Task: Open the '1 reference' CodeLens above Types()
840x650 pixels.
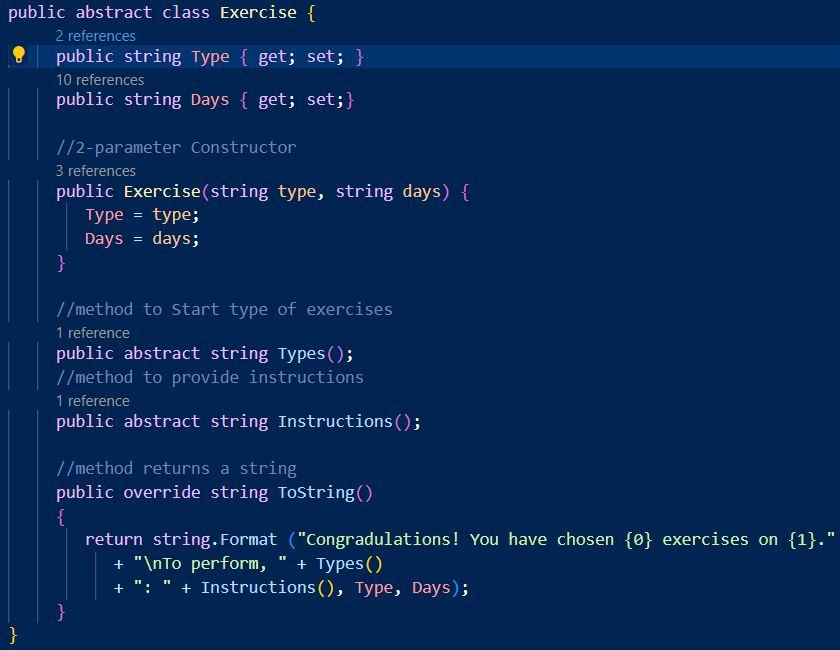Action: click(x=93, y=333)
